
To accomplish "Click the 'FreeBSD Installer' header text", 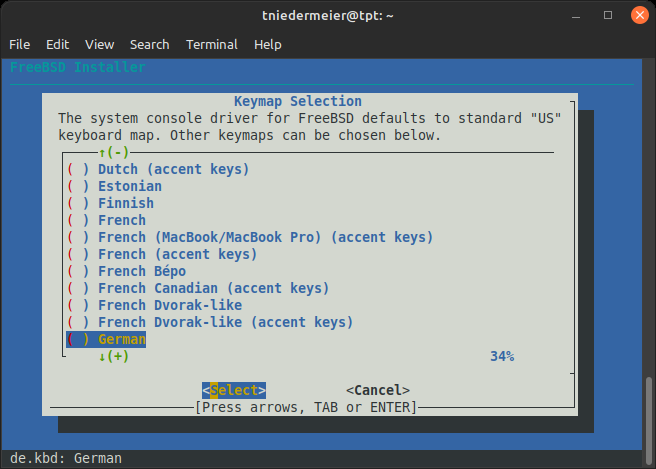I will click(78, 67).
